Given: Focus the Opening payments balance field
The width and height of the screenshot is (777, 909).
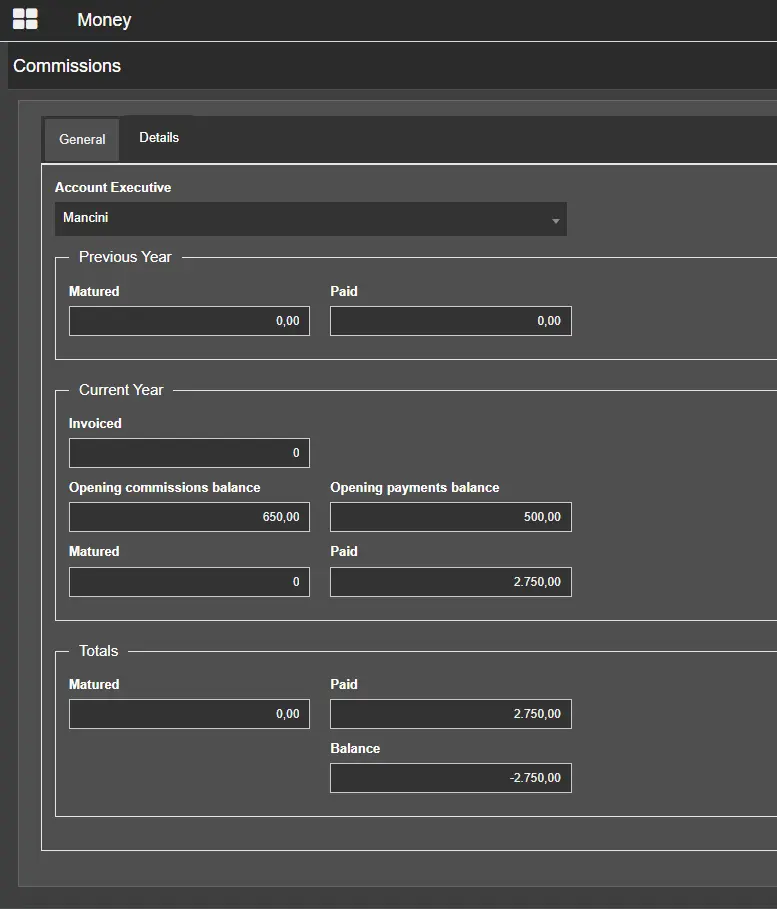Looking at the screenshot, I should point(450,517).
